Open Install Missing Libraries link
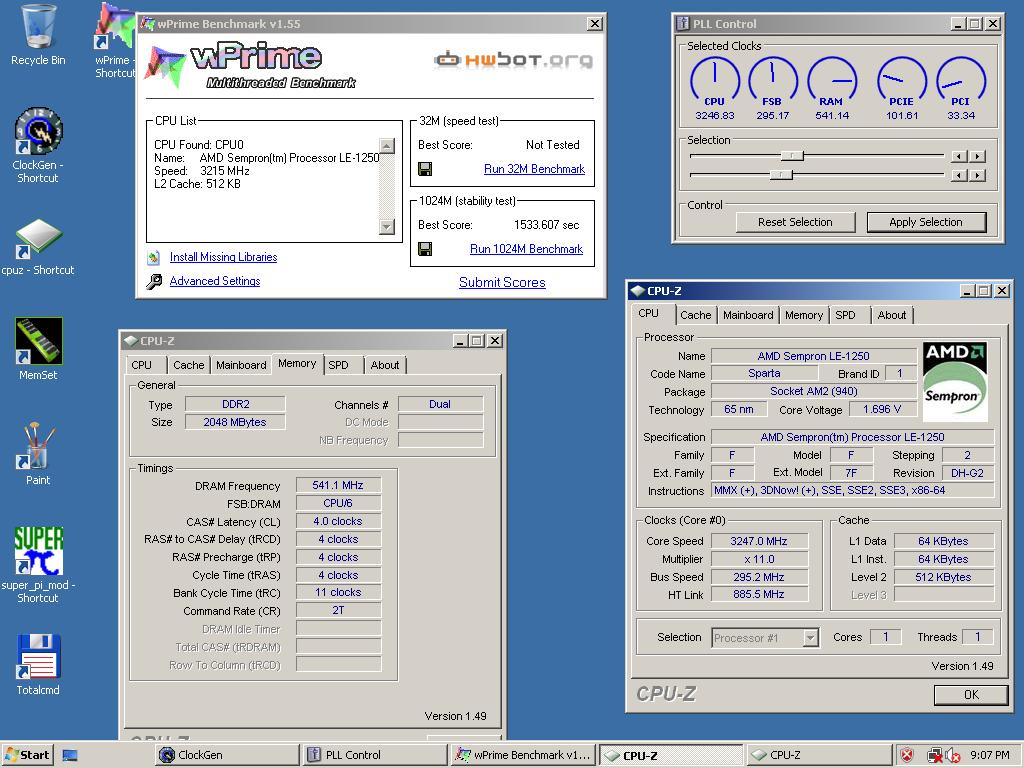Image resolution: width=1024 pixels, height=768 pixels. point(223,257)
